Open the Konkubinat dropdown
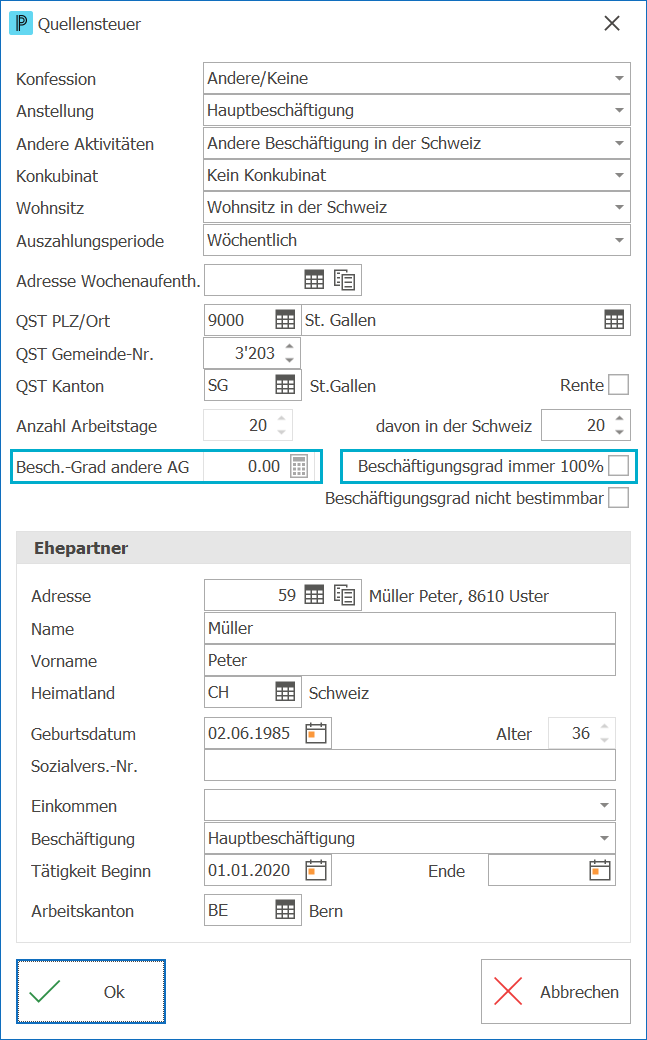Screen dimensions: 647x1040 [x=619, y=175]
